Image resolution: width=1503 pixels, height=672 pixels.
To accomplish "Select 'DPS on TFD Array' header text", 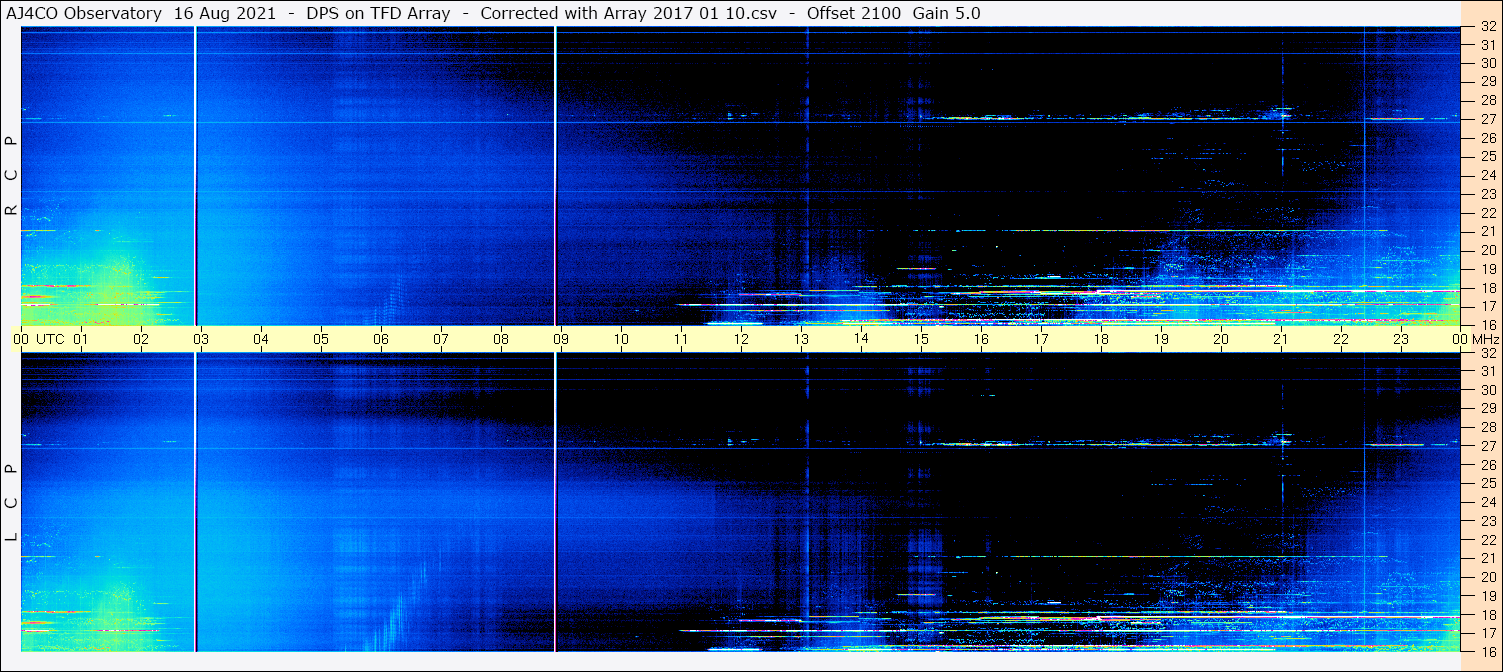I will [377, 13].
